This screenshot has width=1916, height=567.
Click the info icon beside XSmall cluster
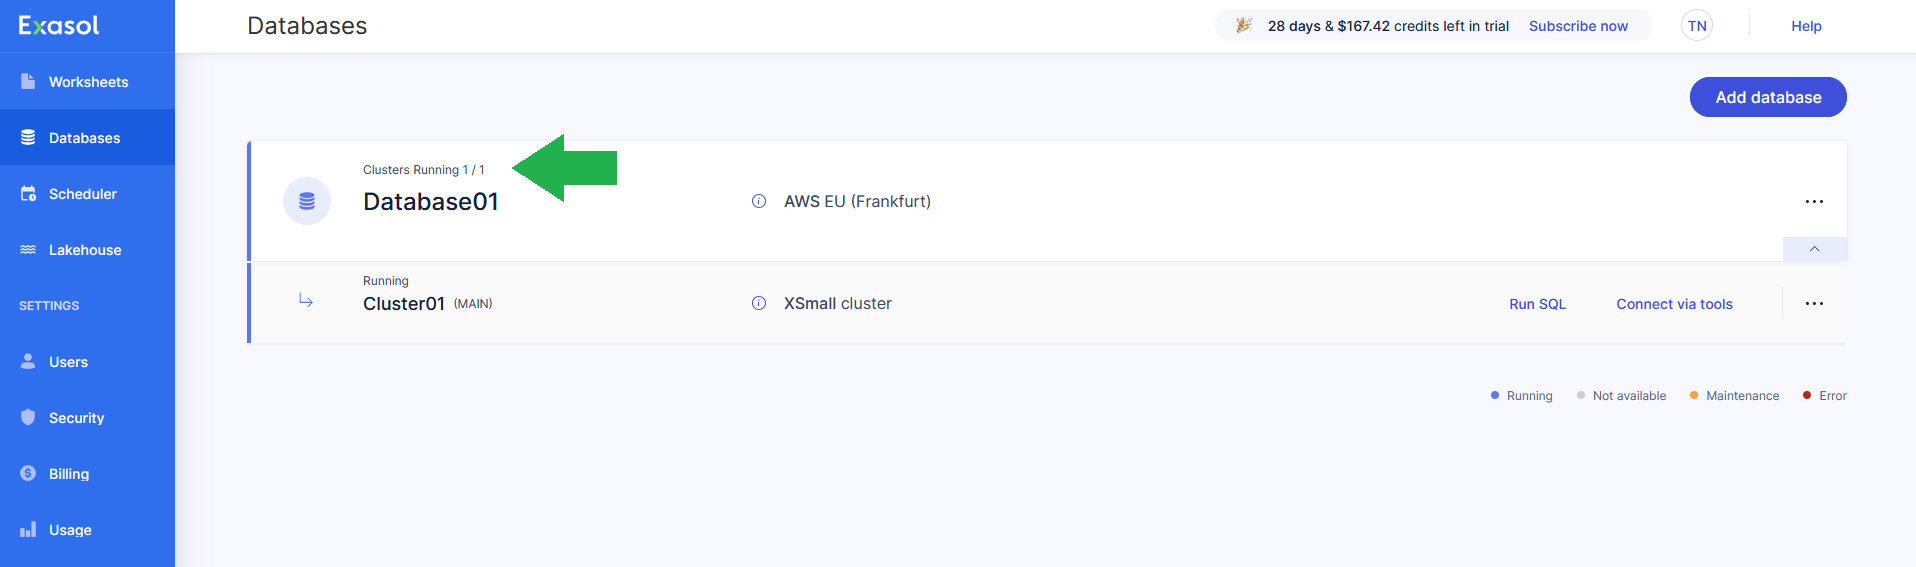click(x=759, y=303)
